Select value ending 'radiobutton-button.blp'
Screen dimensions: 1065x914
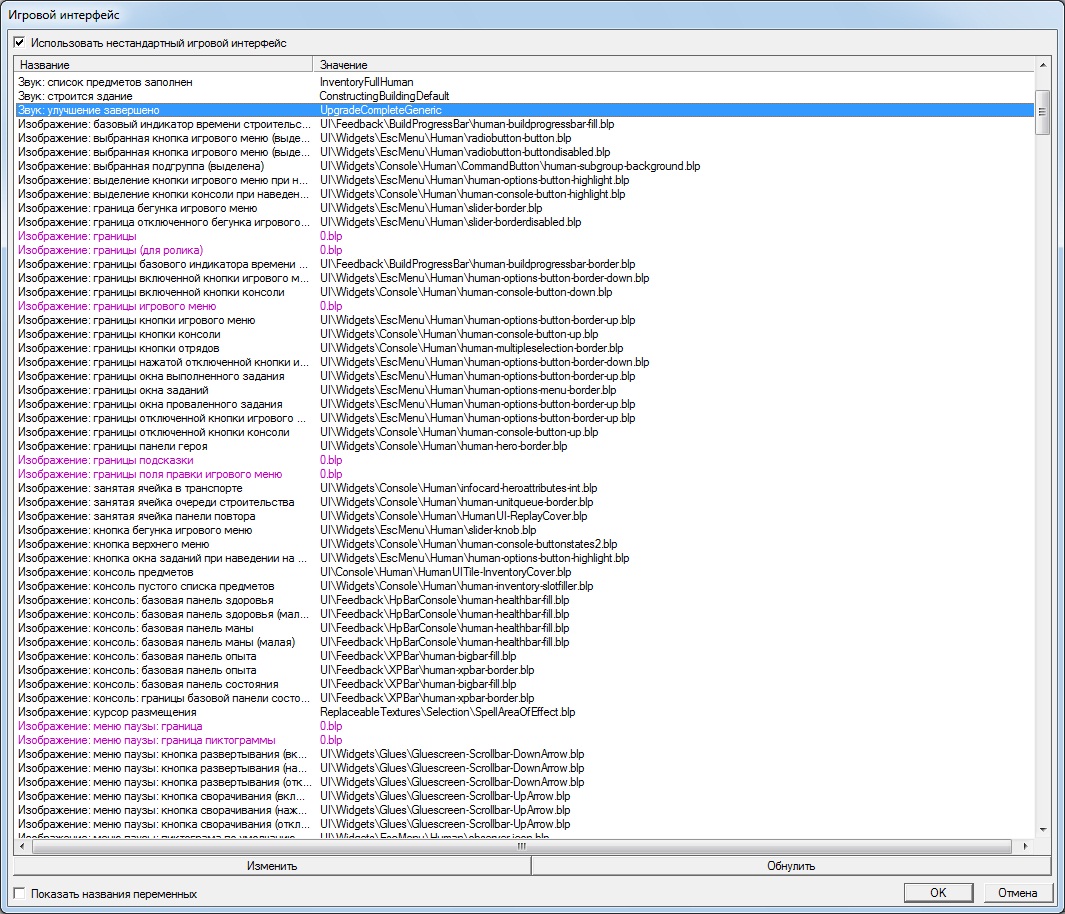tap(446, 138)
